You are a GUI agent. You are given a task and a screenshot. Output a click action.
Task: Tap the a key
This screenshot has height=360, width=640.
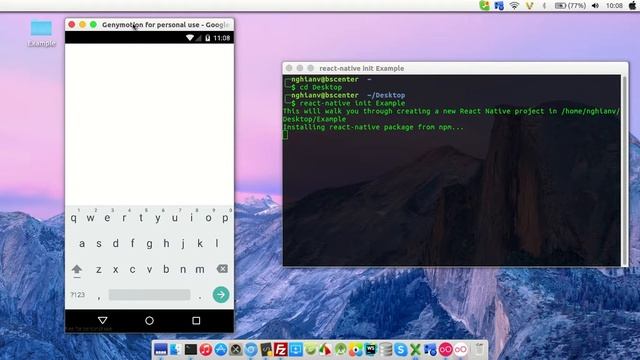pyautogui.click(x=82, y=244)
